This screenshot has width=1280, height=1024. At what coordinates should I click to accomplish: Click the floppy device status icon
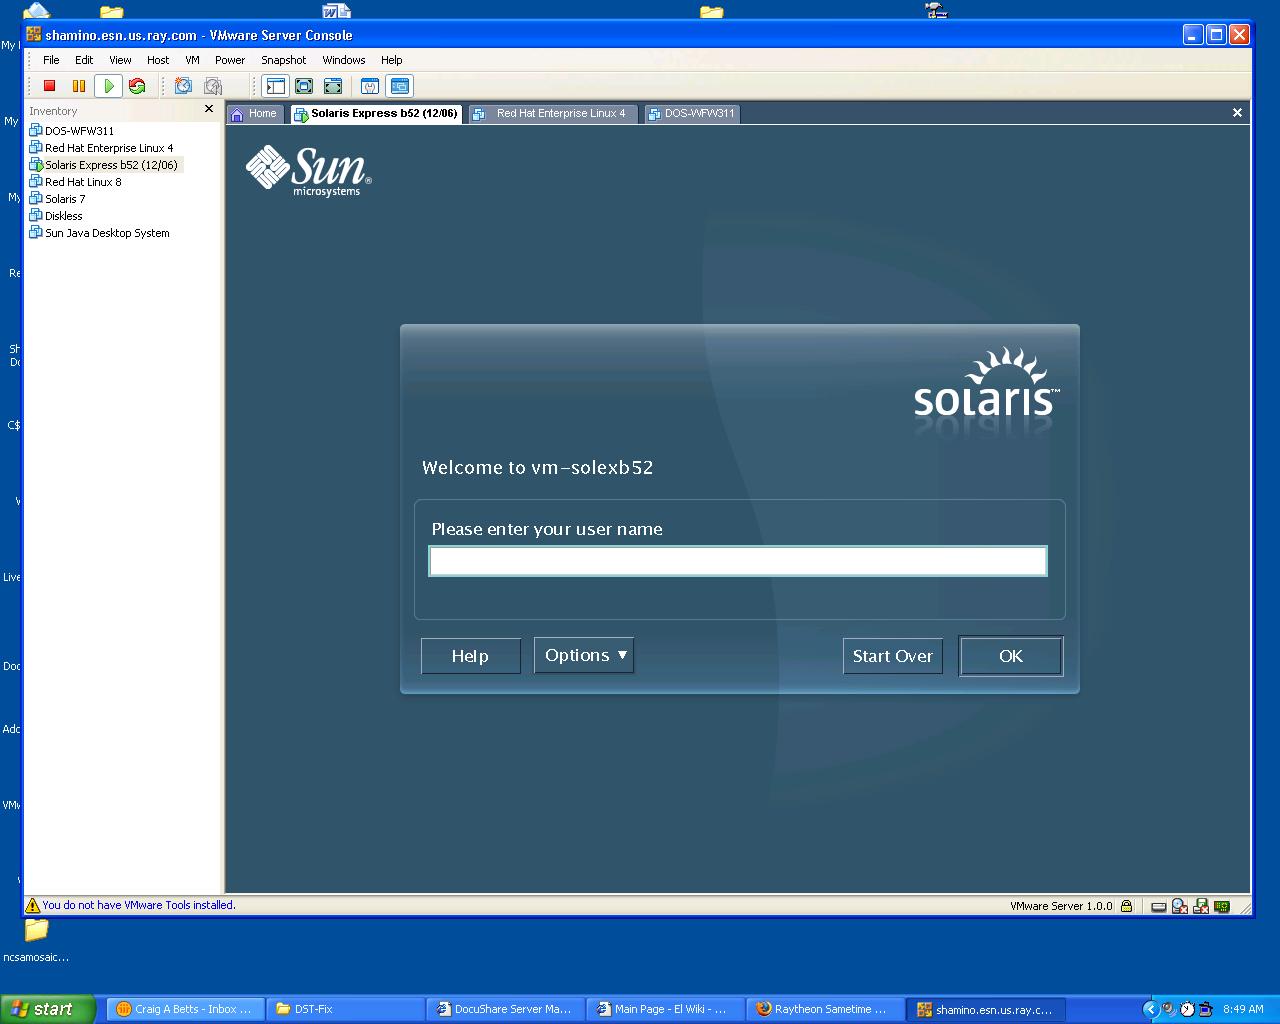point(1201,906)
